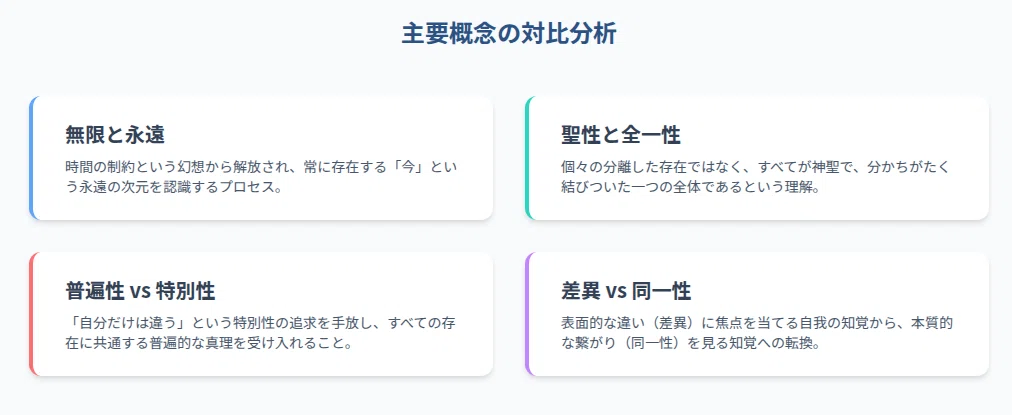Image resolution: width=1012 pixels, height=415 pixels.
Task: Click the 主要概念の対比分析 heading
Action: pyautogui.click(x=509, y=34)
